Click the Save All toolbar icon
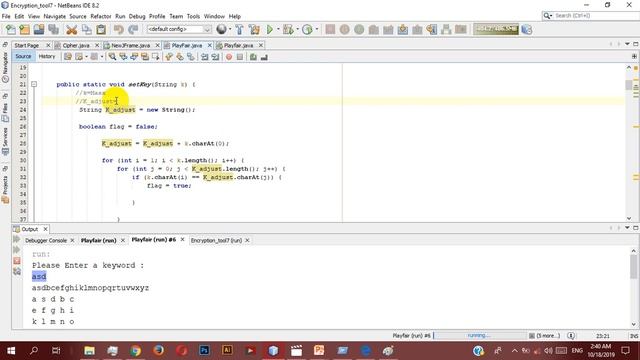Image resolution: width=640 pixels, height=360 pixels. point(53,29)
